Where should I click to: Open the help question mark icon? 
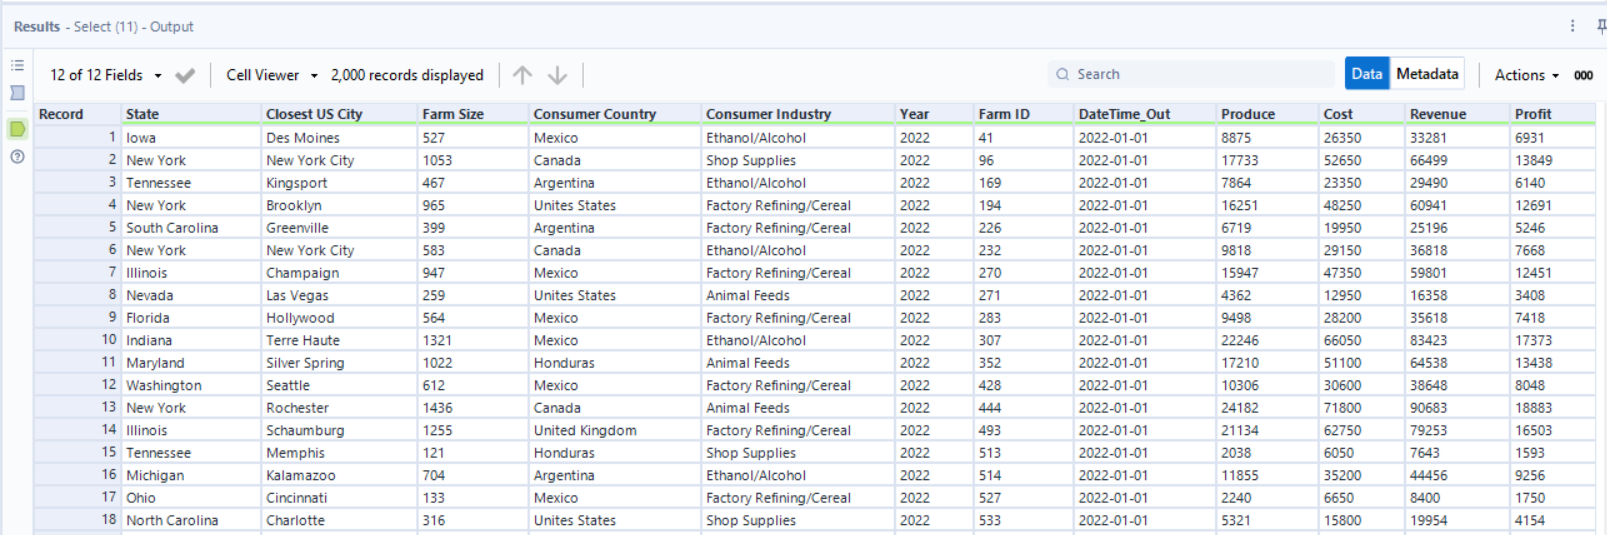tap(17, 157)
